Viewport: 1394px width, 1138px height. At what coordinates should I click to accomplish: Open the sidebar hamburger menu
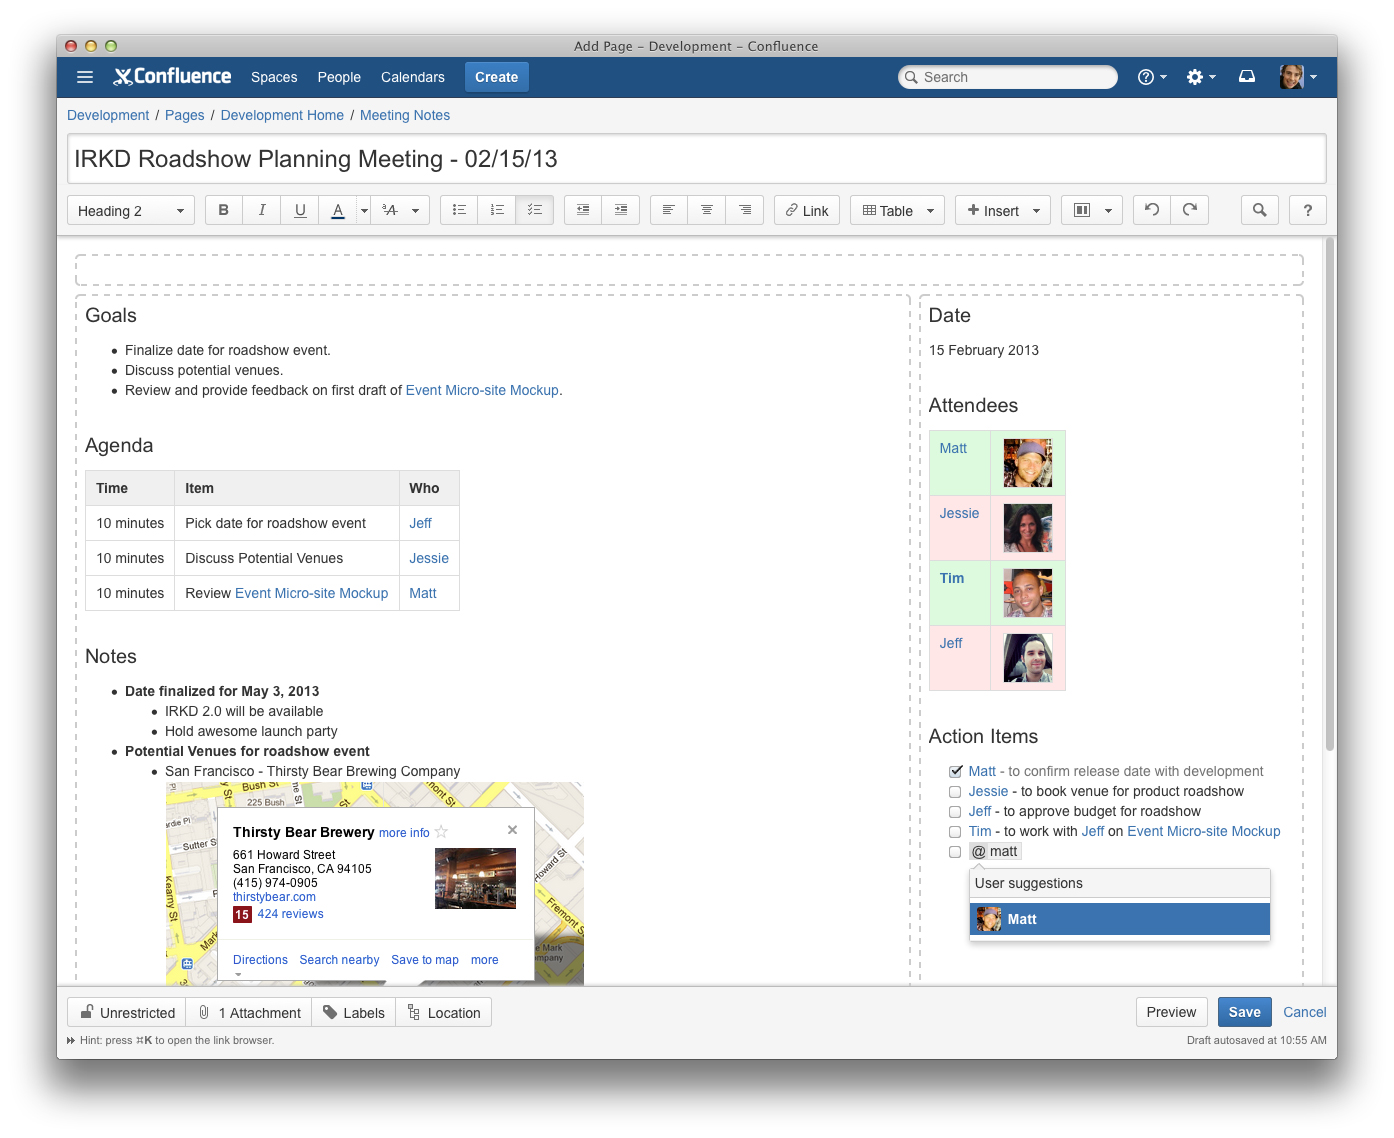click(x=85, y=77)
